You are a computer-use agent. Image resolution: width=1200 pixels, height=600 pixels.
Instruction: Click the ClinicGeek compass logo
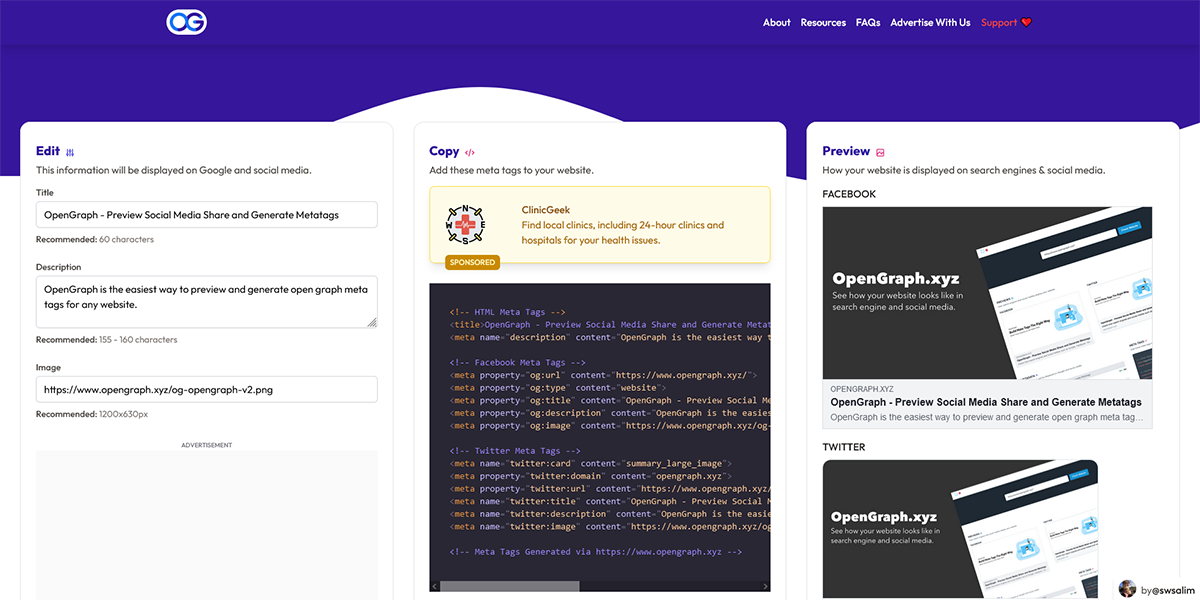click(464, 225)
